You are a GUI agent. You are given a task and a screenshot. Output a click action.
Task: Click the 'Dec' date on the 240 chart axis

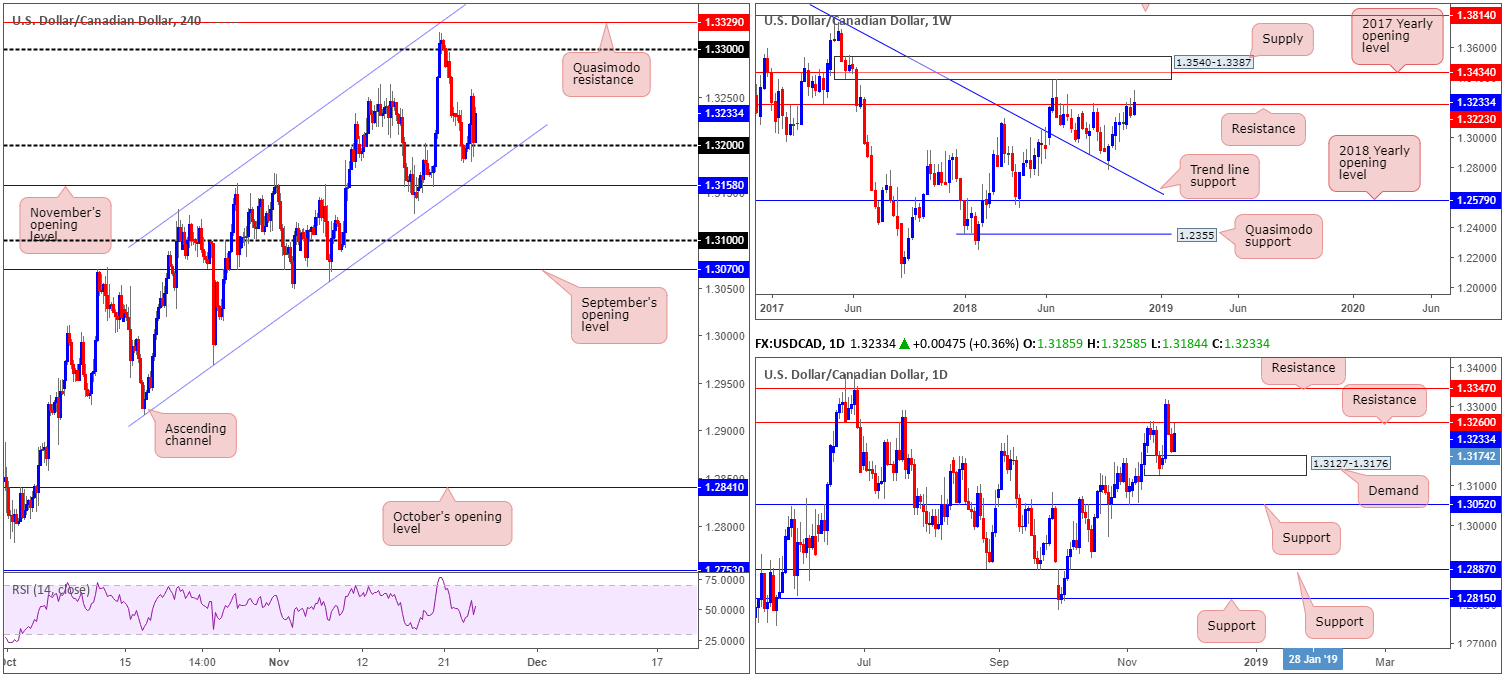click(537, 662)
